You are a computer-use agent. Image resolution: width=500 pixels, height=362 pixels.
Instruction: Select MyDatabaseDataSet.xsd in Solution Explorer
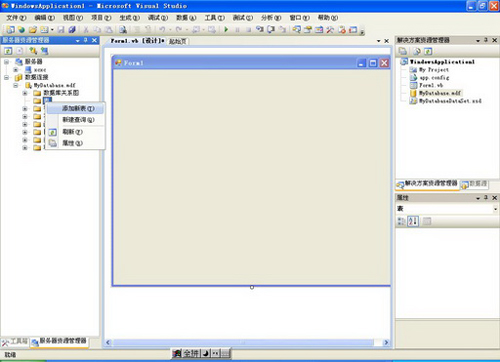click(x=450, y=101)
